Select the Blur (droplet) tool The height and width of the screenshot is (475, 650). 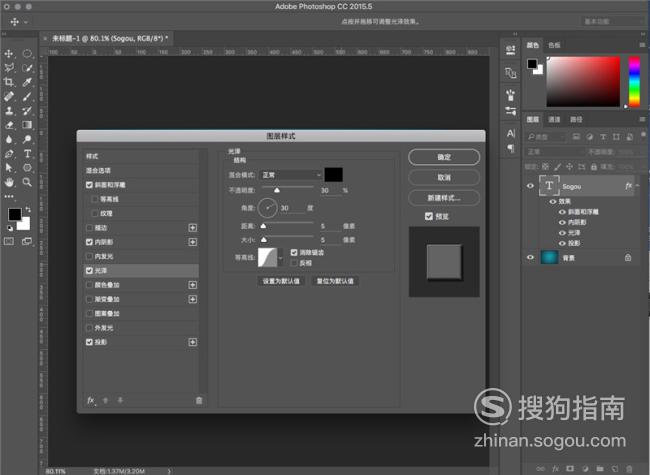(9, 139)
